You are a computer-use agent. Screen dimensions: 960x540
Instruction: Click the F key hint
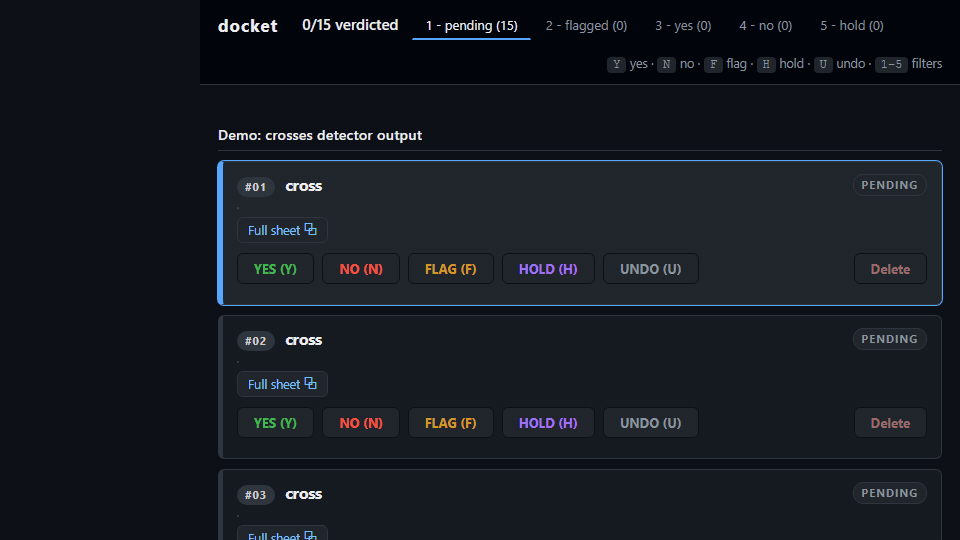point(713,64)
